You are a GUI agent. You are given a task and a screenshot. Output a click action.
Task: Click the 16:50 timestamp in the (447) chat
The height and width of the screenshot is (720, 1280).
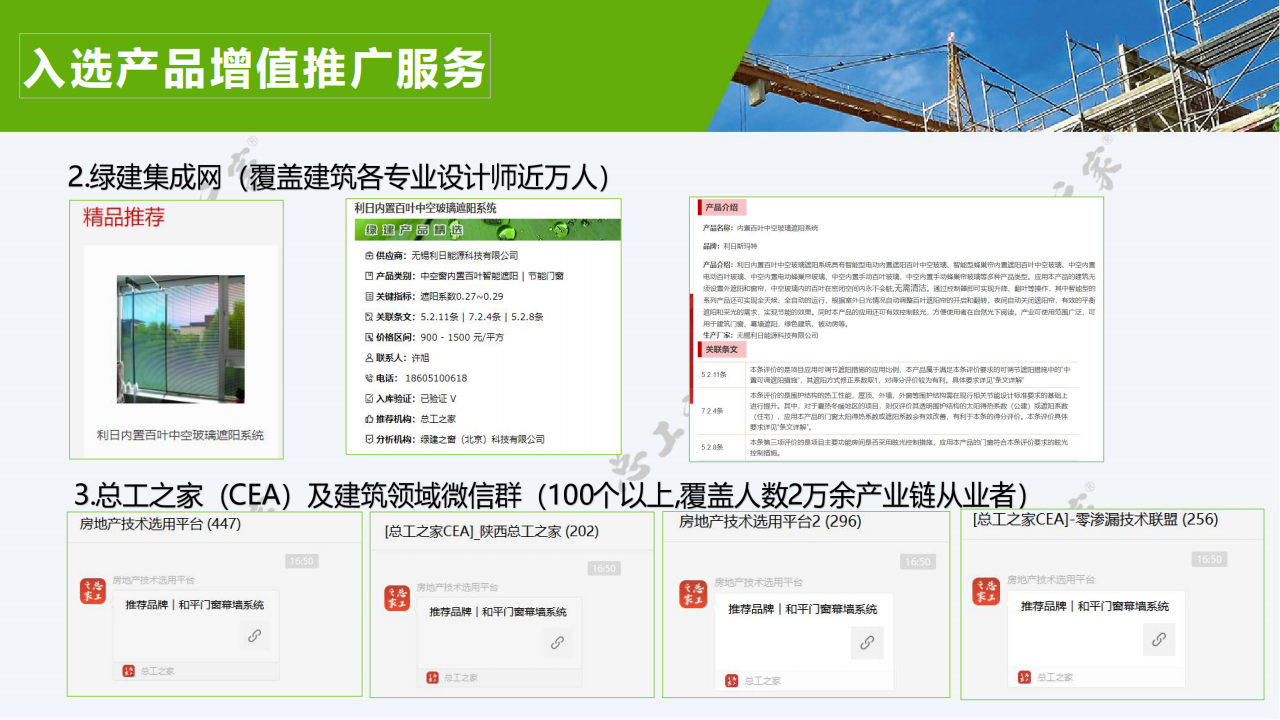click(301, 561)
